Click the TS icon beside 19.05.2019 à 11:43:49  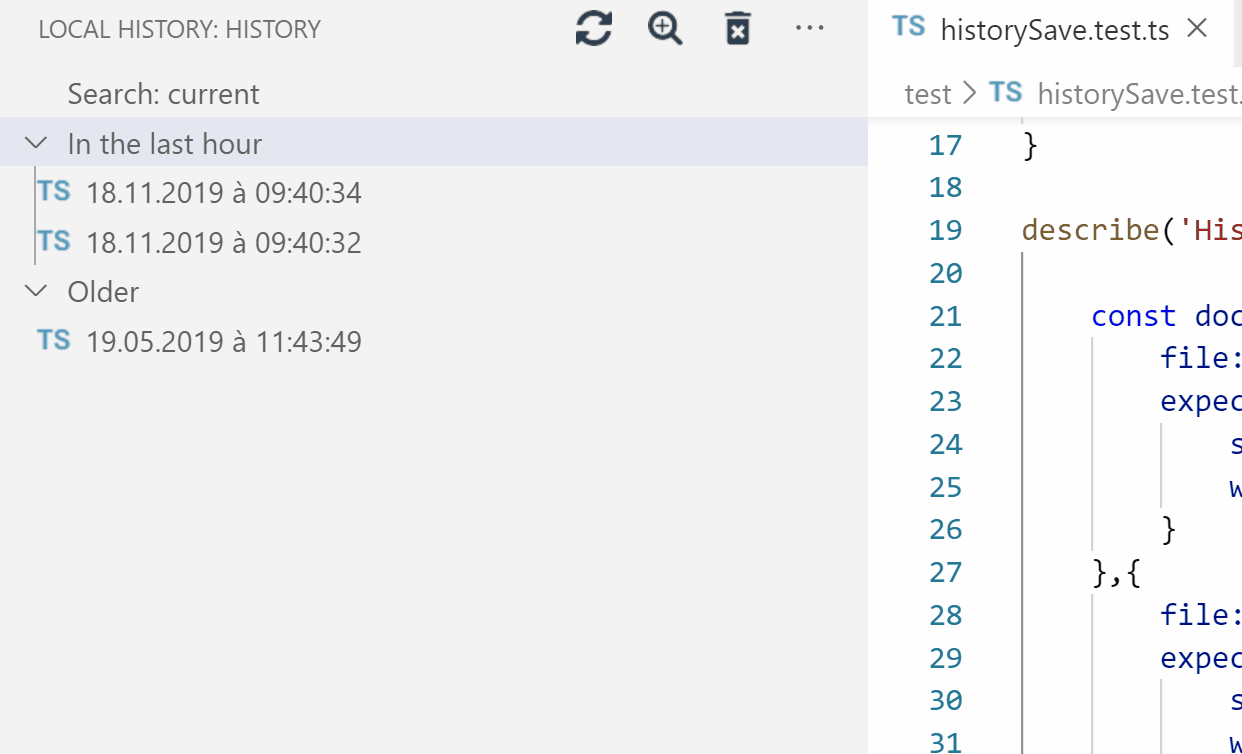point(53,340)
